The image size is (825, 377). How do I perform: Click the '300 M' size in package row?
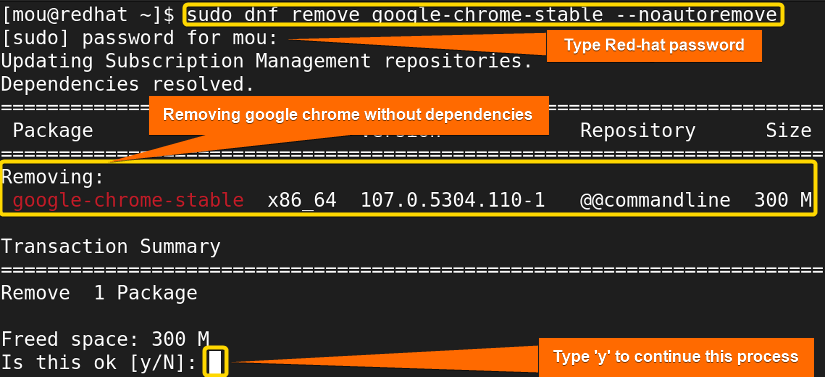(x=782, y=200)
